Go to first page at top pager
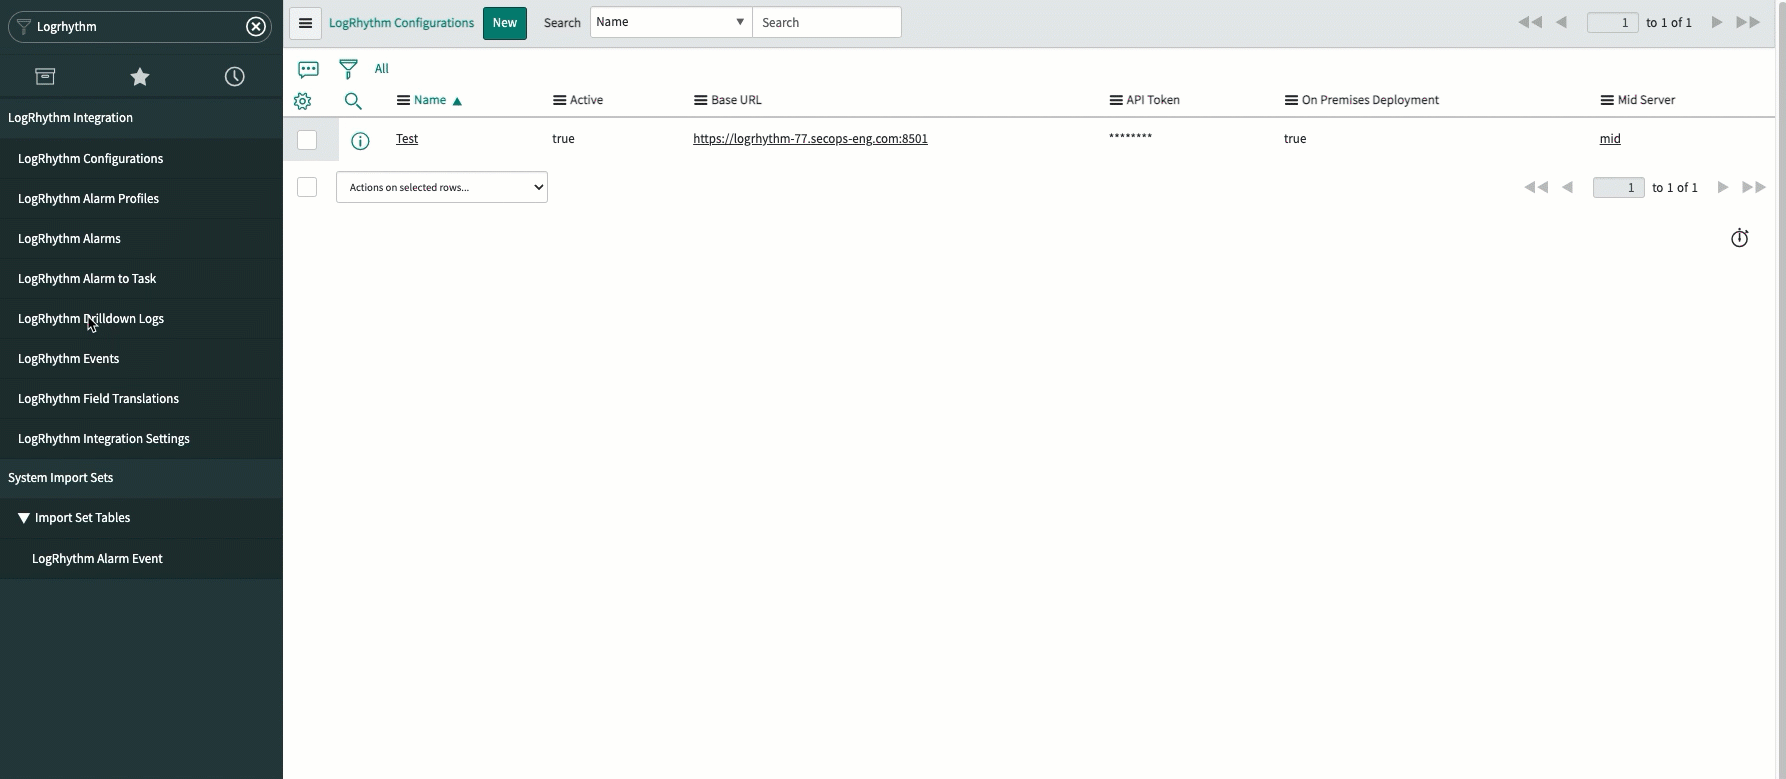 tap(1530, 22)
